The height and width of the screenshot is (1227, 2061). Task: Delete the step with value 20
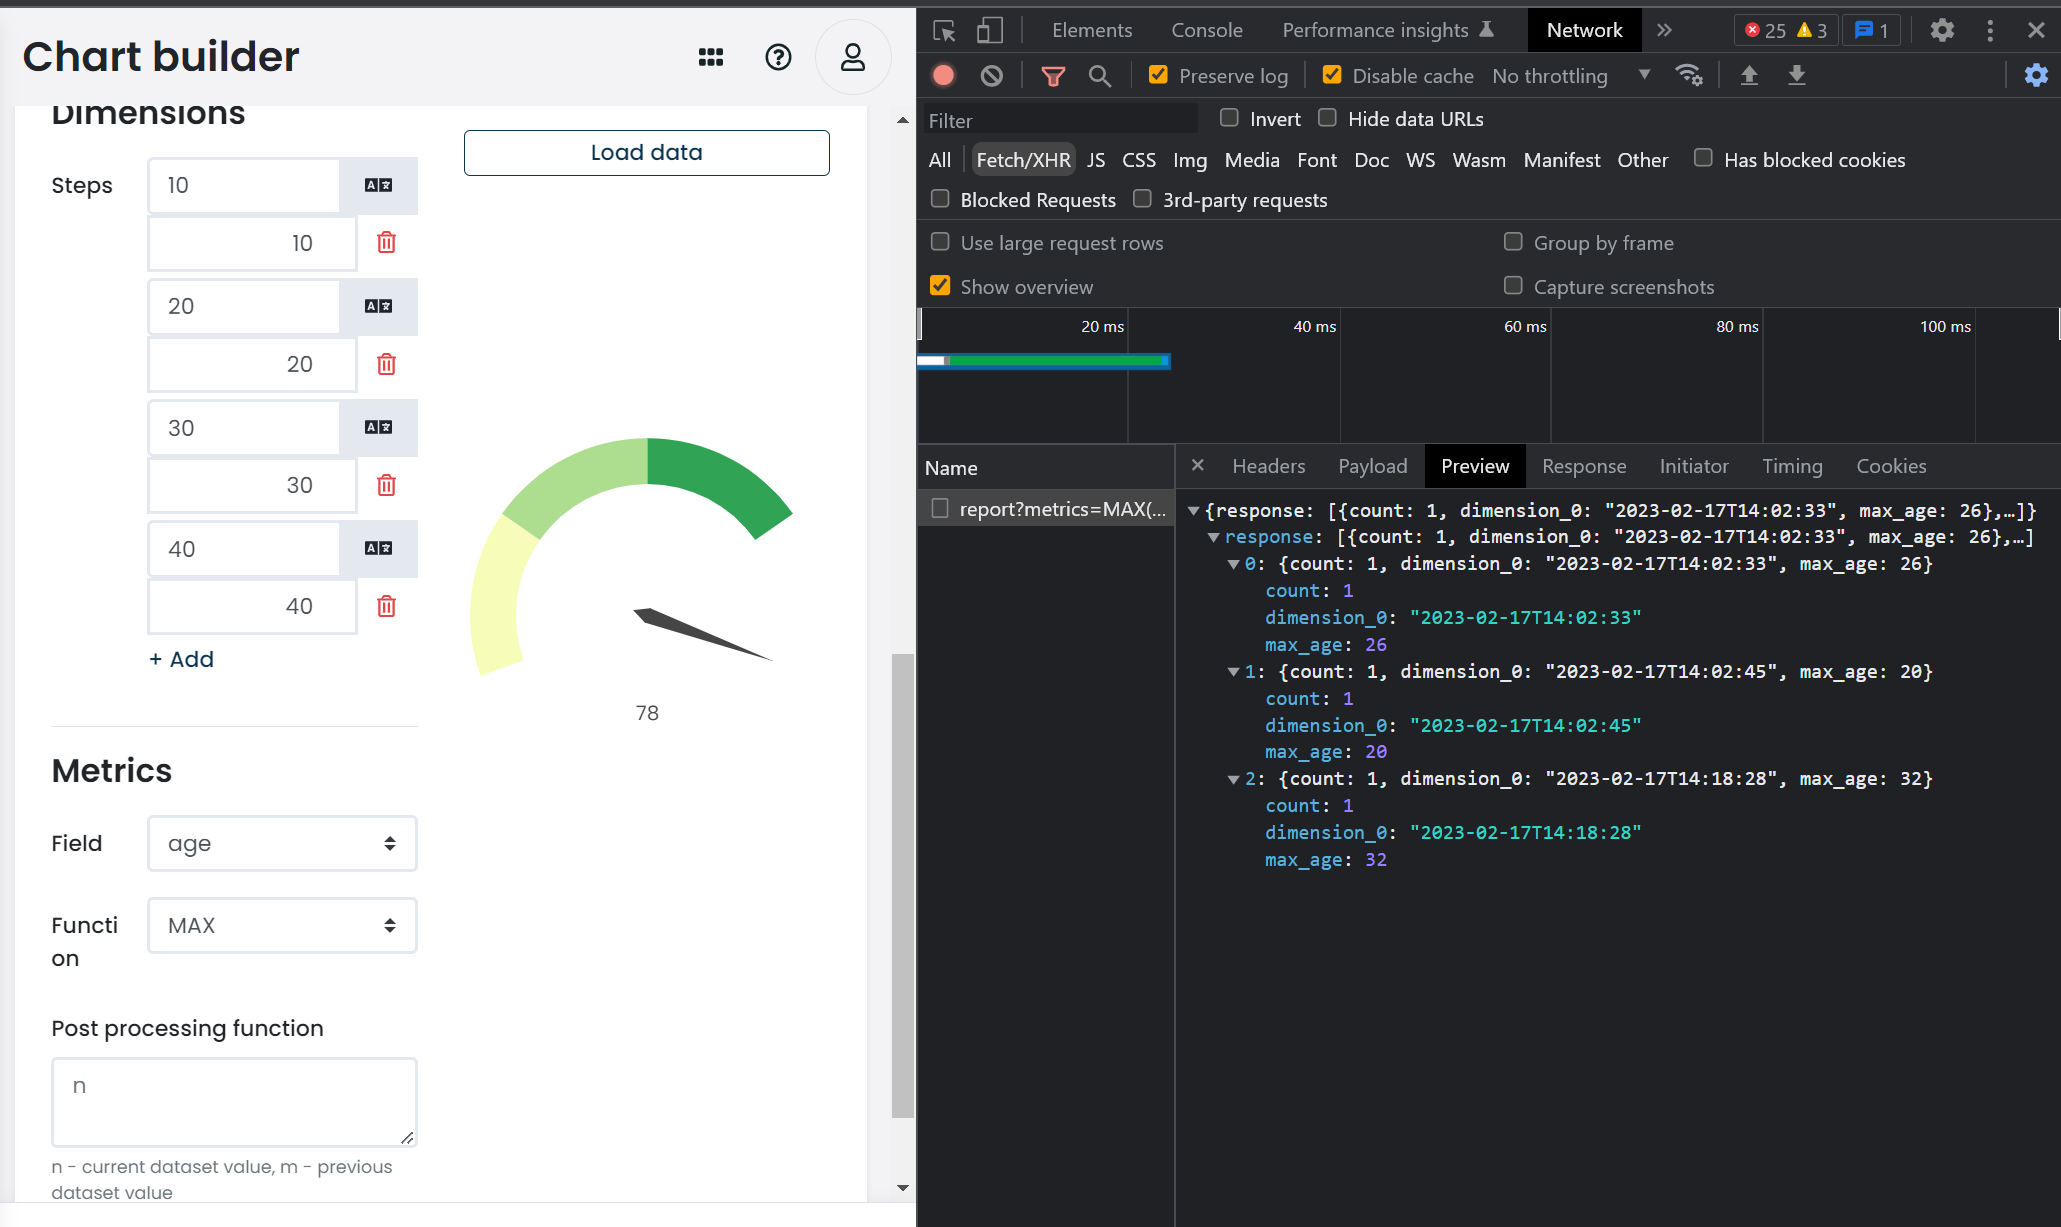coord(386,364)
